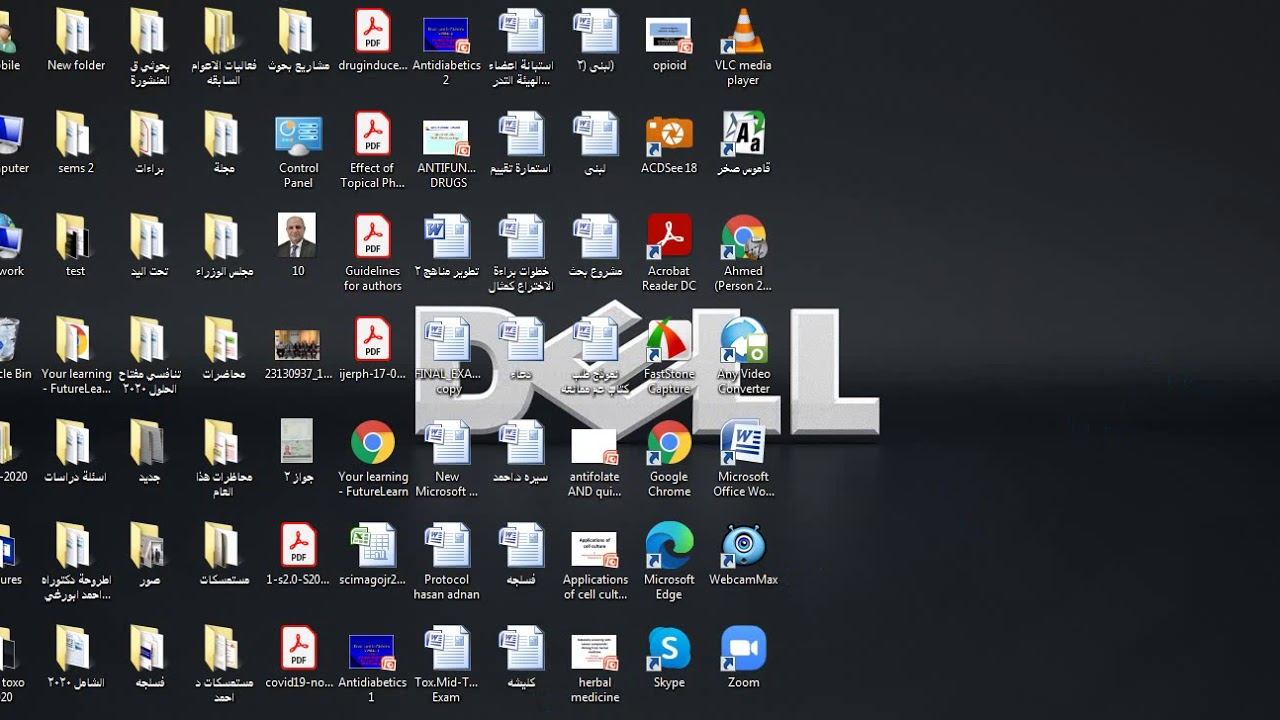Click the مشروع بحث Word document
Viewport: 1280px width, 720px height.
pos(595,246)
